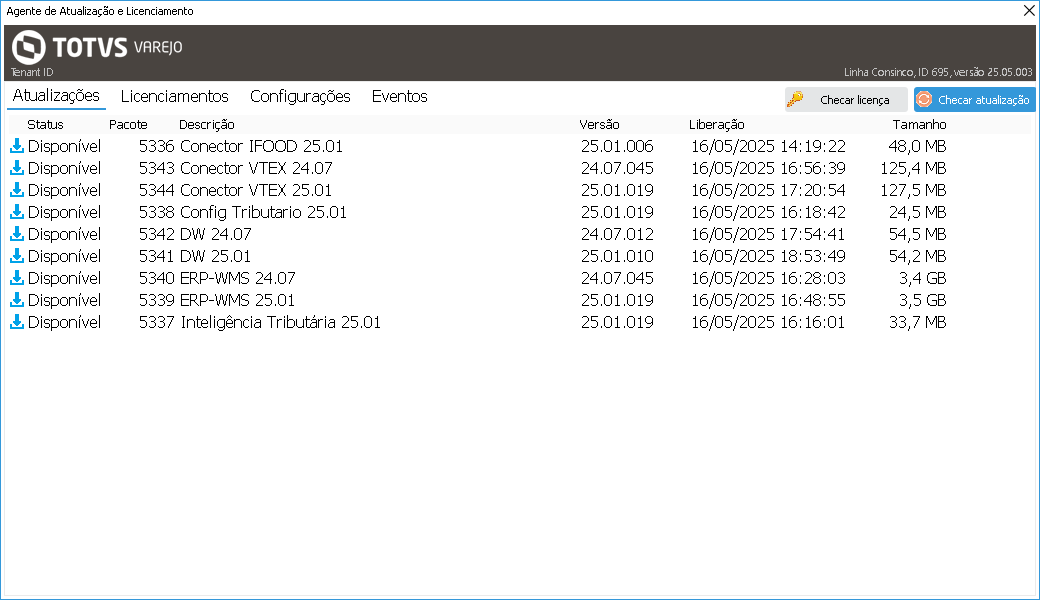Click download icon for ERP-WMS 24.07
This screenshot has width=1040, height=600.
pyautogui.click(x=17, y=277)
